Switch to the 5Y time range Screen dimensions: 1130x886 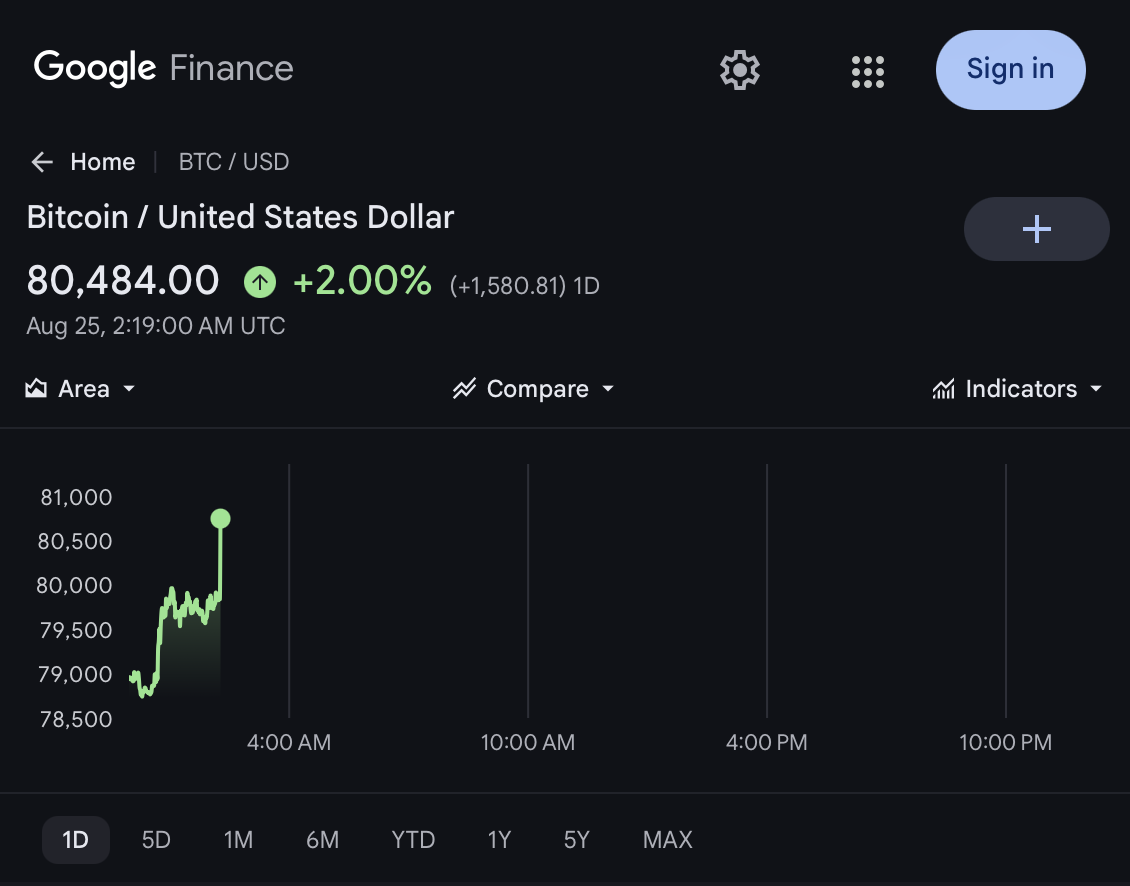(x=577, y=840)
